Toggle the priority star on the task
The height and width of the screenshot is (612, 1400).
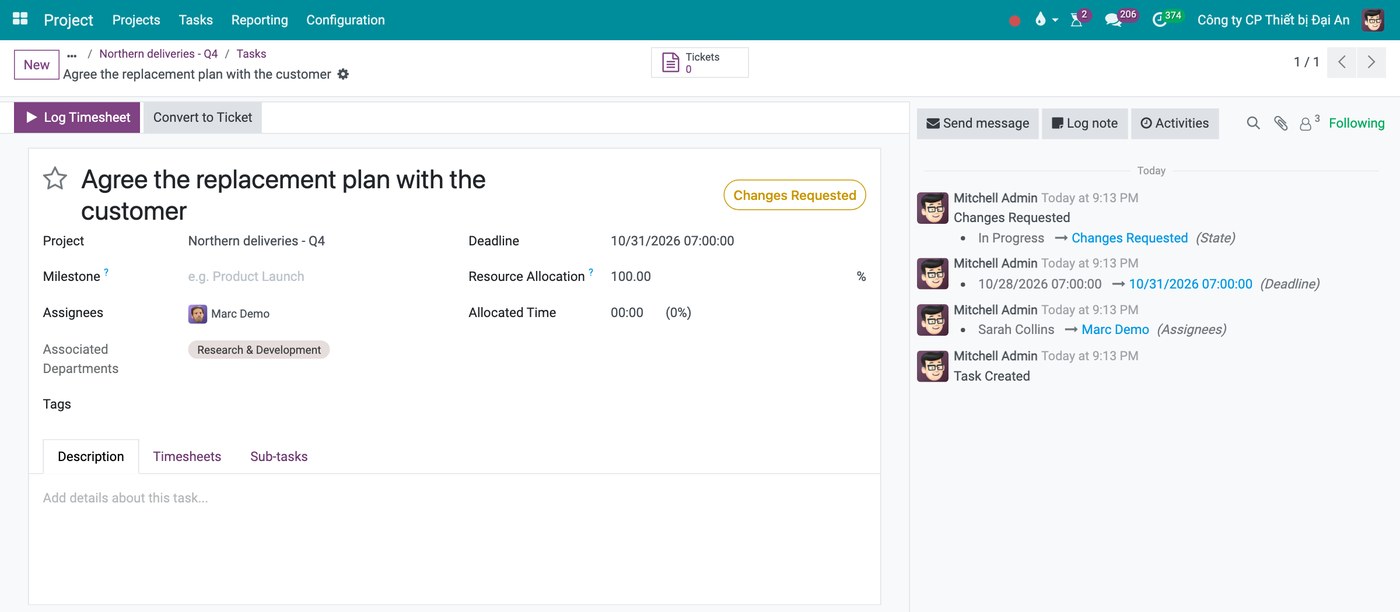tap(55, 179)
